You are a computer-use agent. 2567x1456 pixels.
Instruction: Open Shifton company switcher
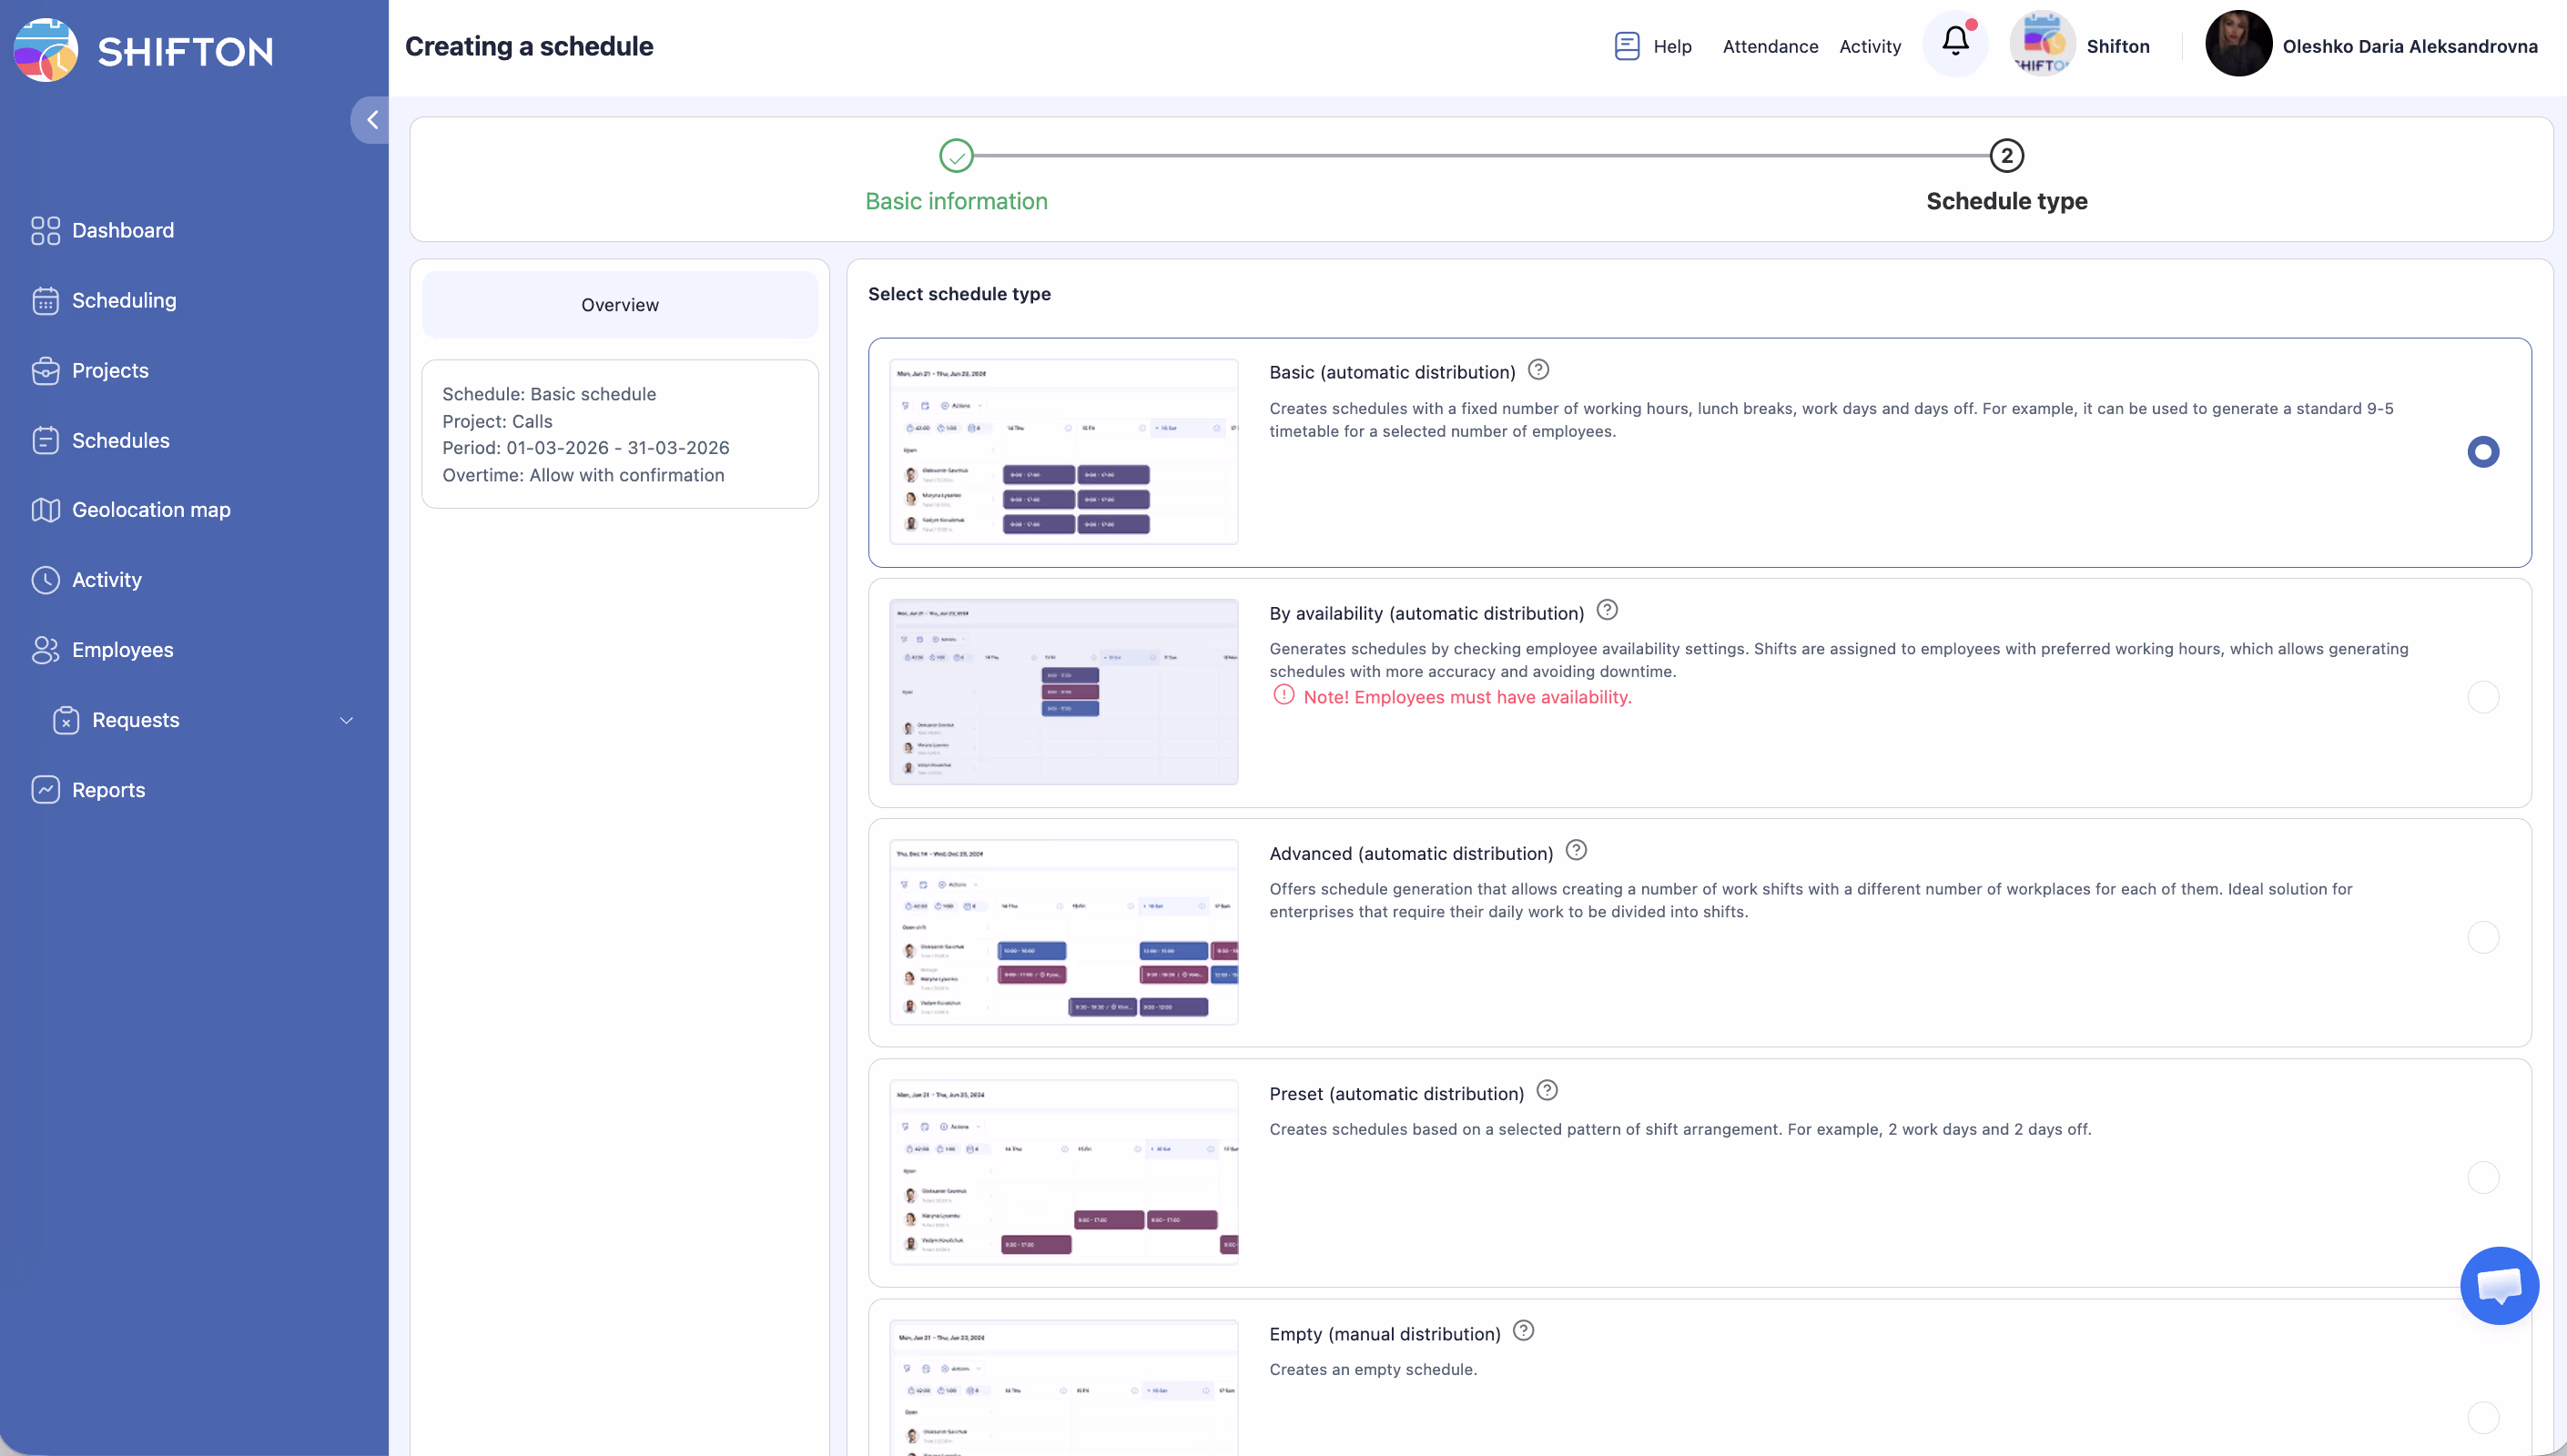2081,45
